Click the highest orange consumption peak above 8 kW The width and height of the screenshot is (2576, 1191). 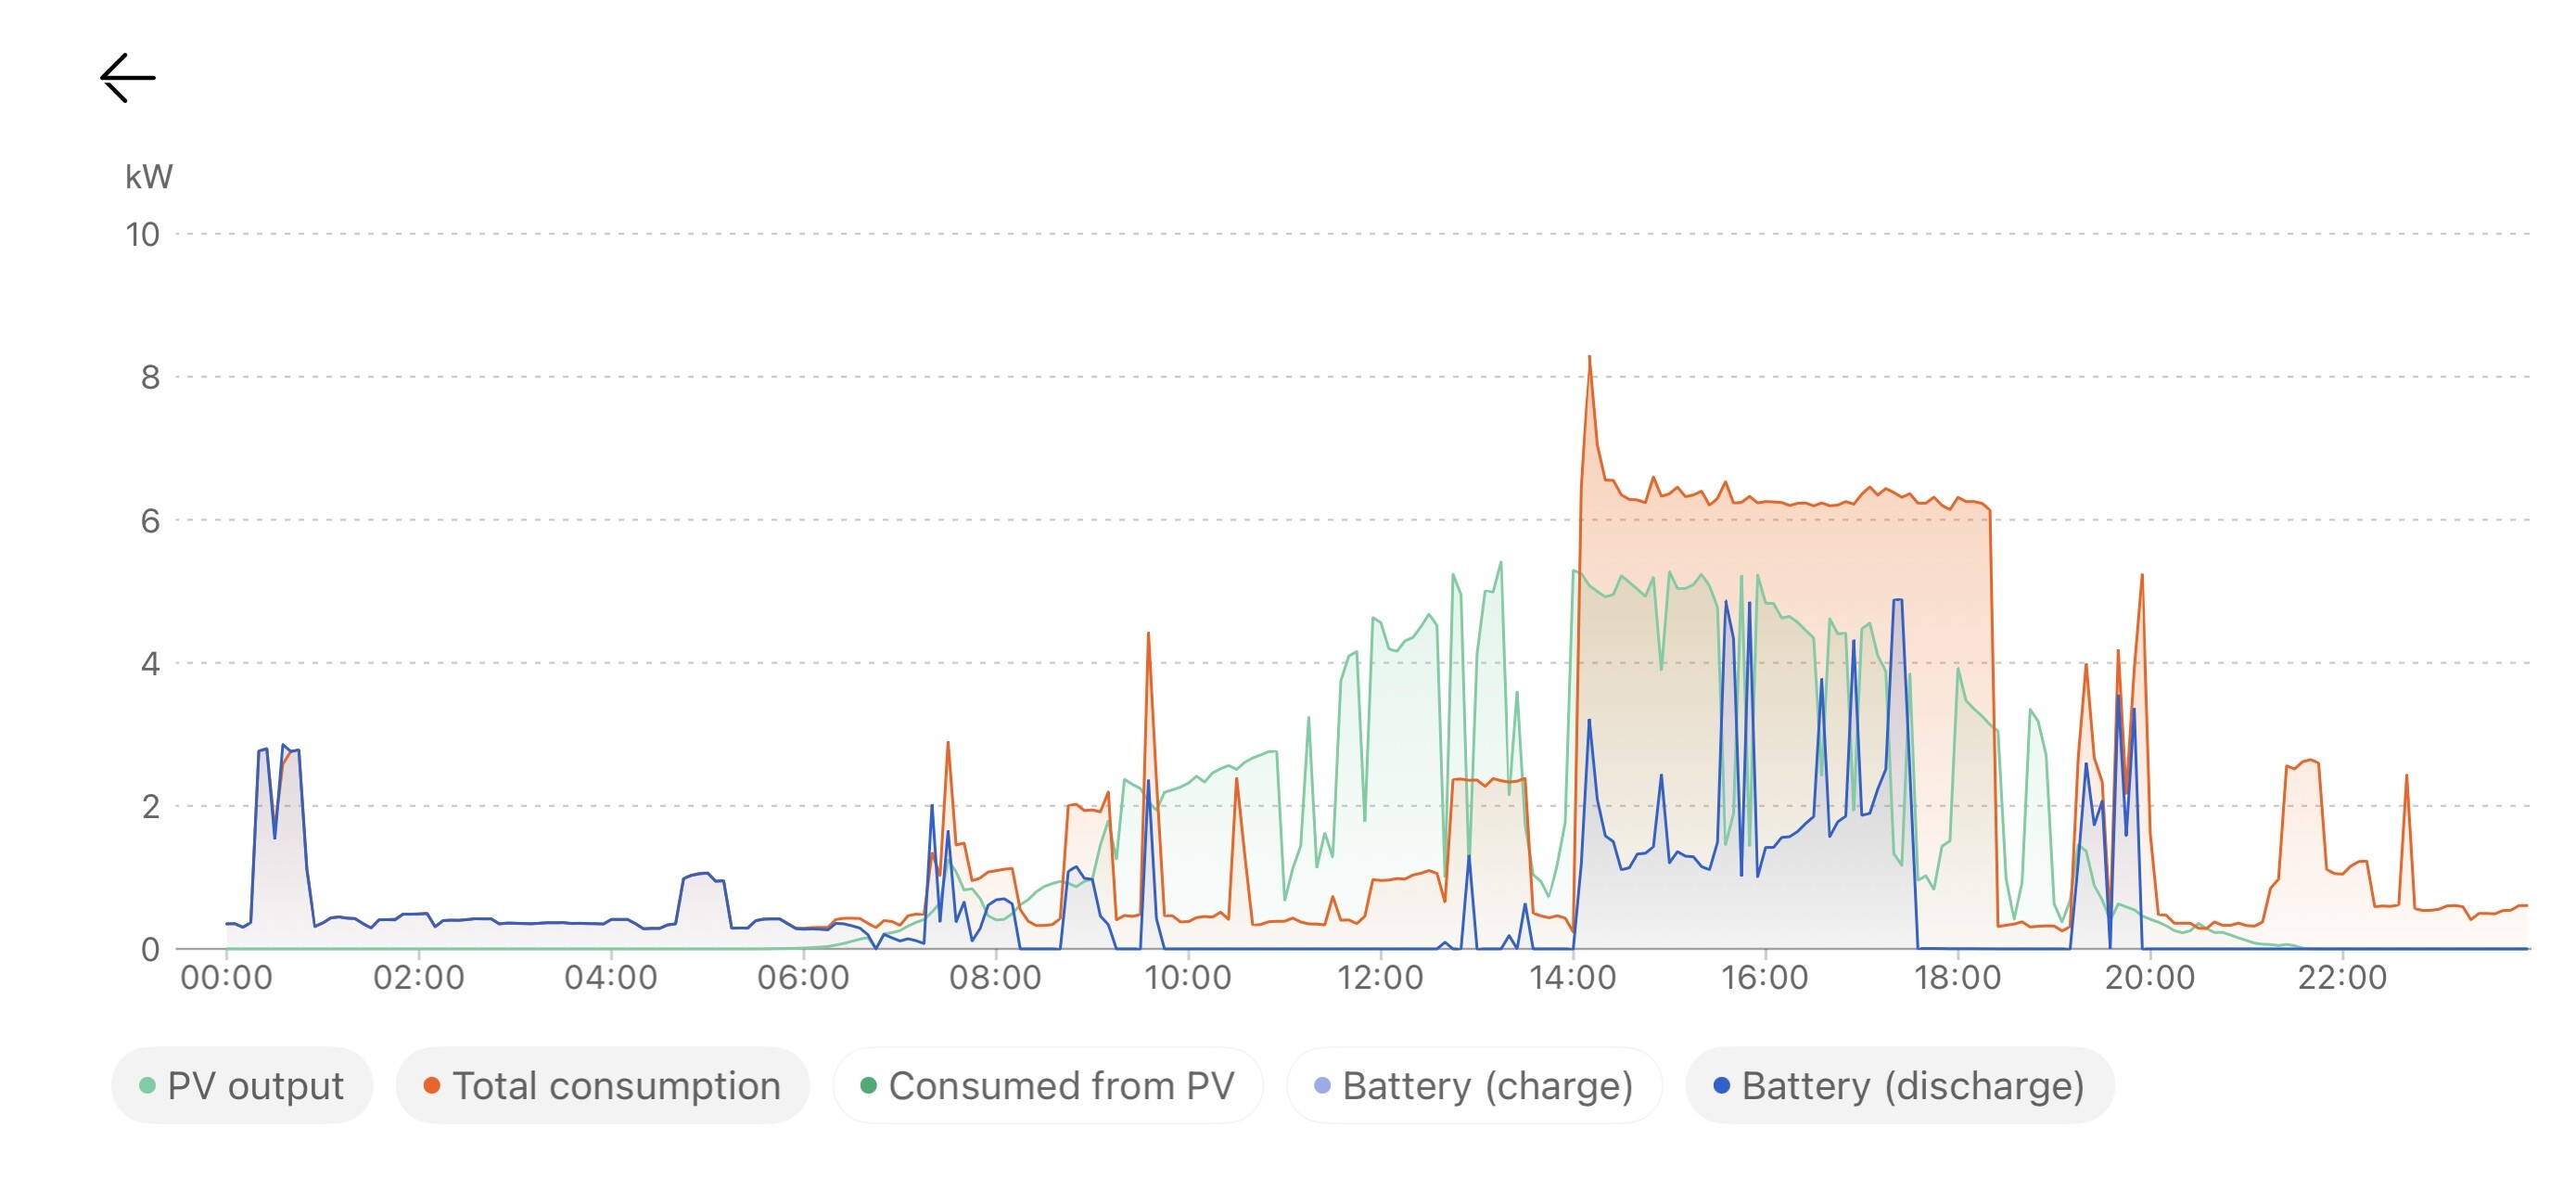coord(1589,357)
